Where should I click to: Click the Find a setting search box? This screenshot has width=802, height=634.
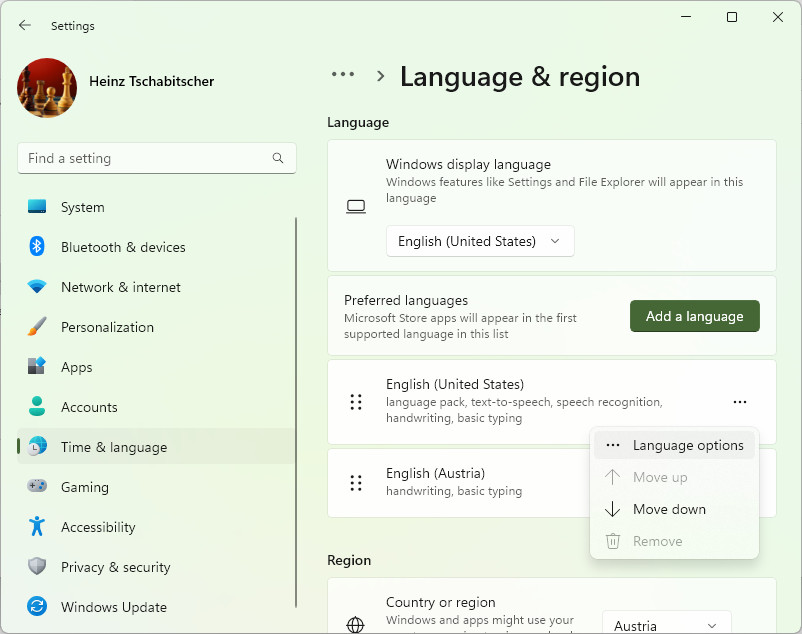pyautogui.click(x=157, y=158)
